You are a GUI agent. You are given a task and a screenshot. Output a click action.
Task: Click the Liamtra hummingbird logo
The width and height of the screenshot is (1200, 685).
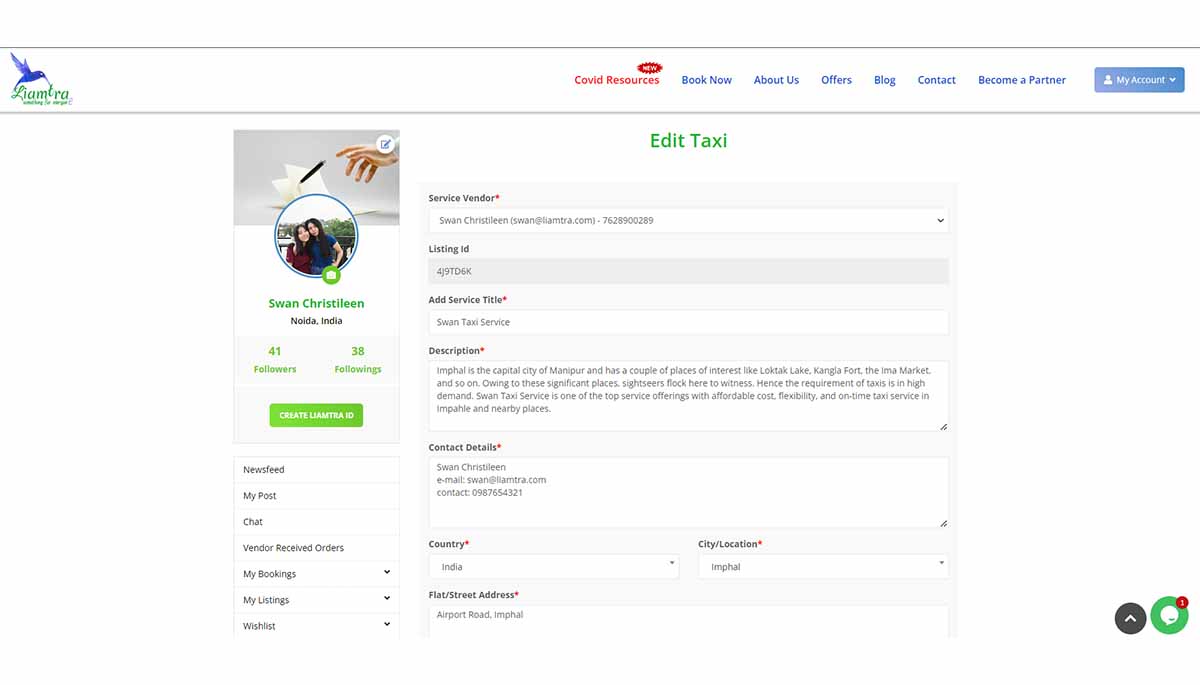pos(41,80)
